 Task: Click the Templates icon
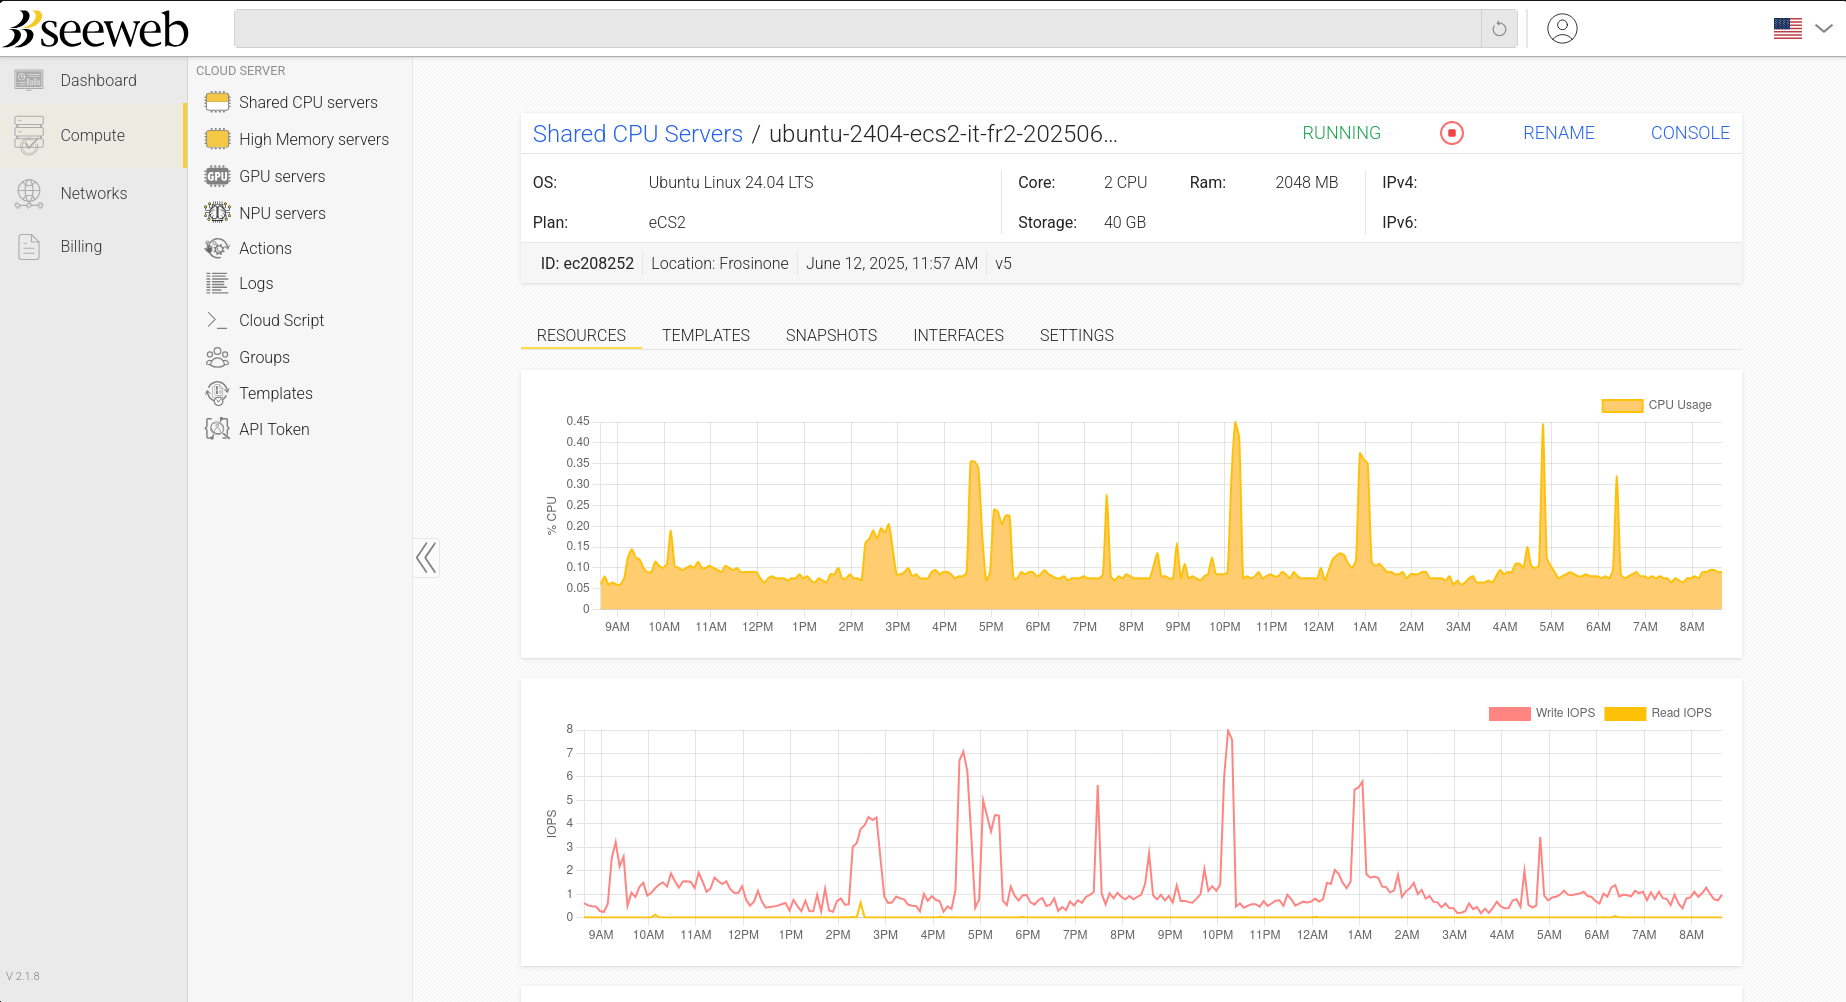pos(217,393)
